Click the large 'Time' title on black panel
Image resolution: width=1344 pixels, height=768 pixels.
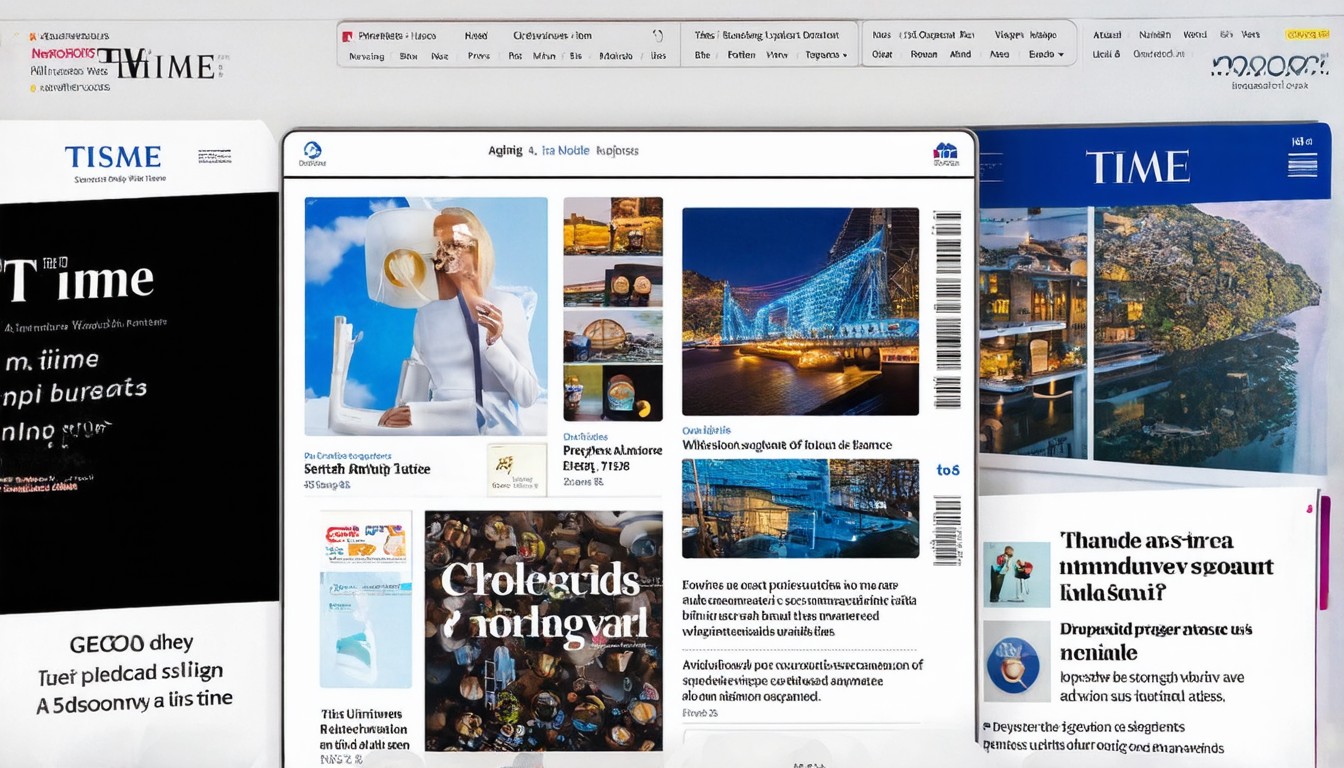click(78, 280)
